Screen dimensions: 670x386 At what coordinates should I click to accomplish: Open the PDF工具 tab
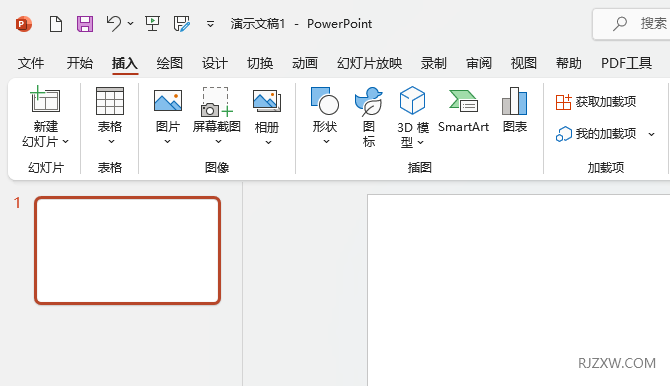626,63
